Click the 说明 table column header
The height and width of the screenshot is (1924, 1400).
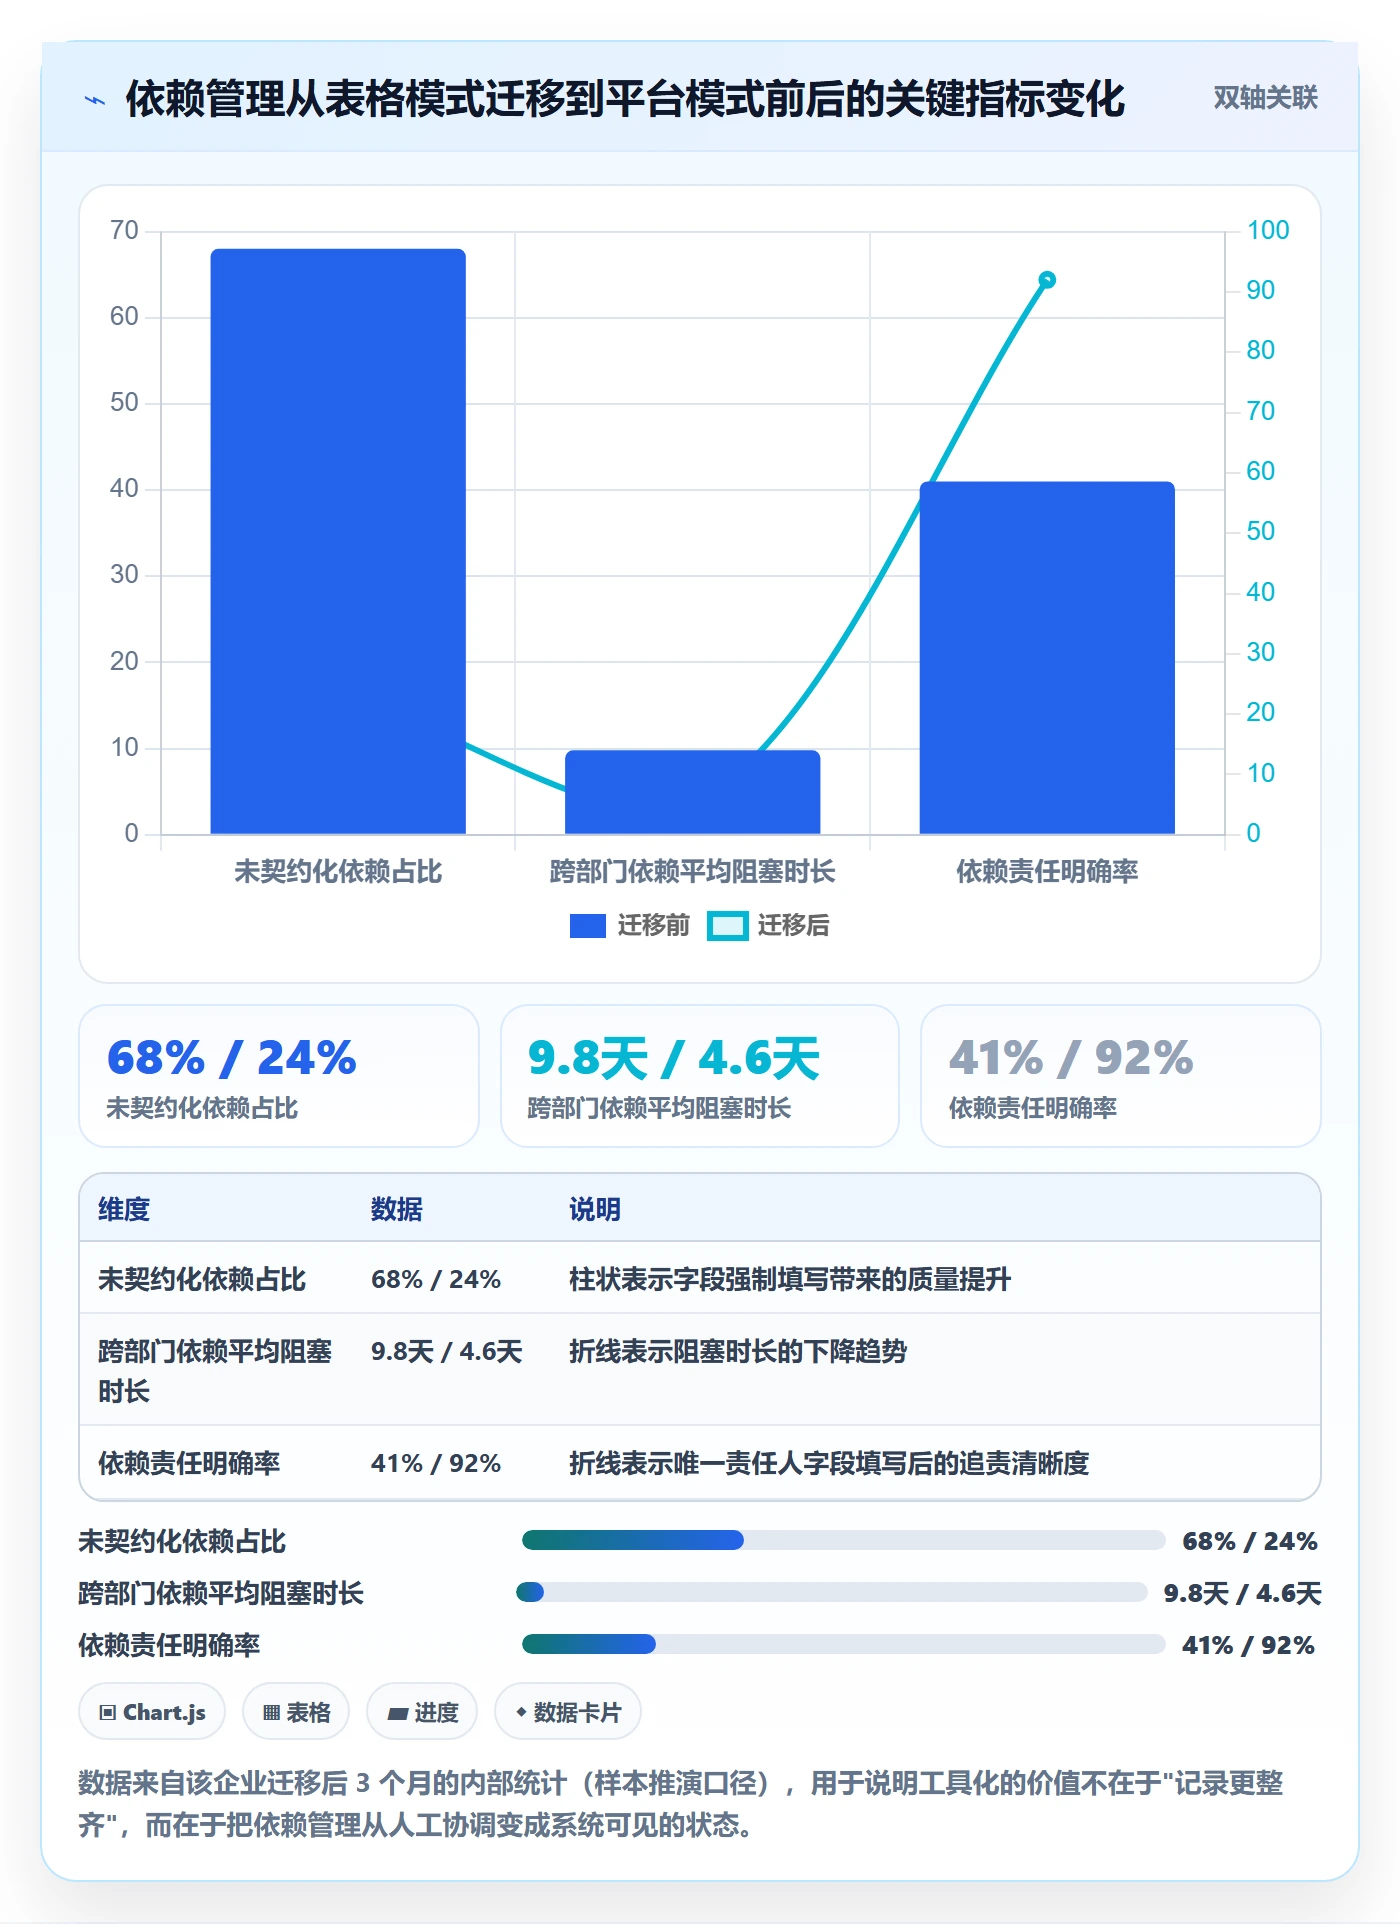tap(595, 1209)
